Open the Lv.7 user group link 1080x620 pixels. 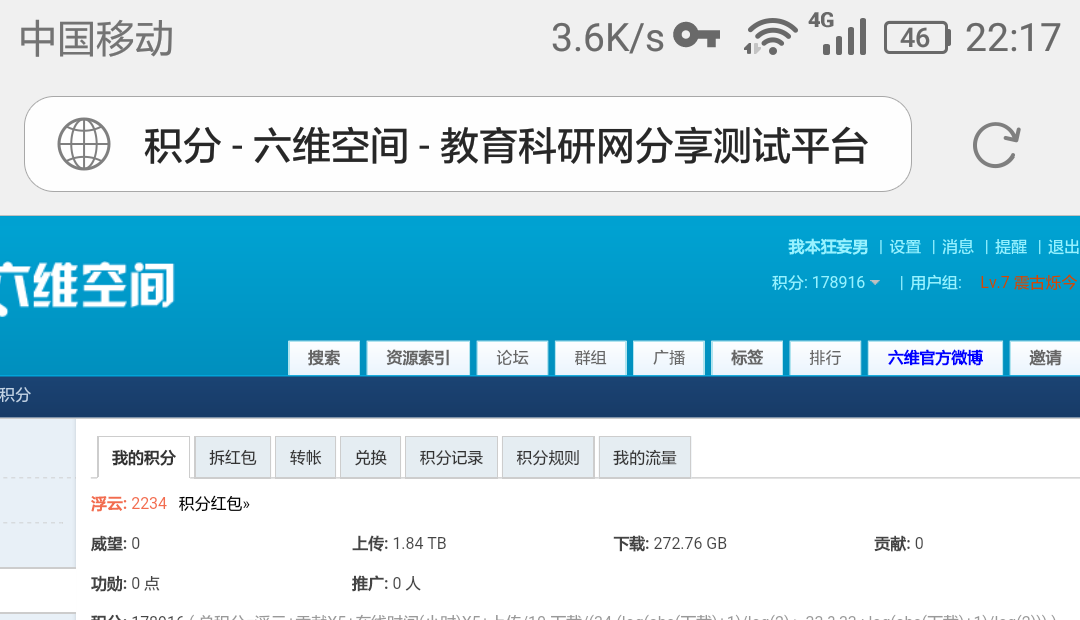coord(1029,282)
